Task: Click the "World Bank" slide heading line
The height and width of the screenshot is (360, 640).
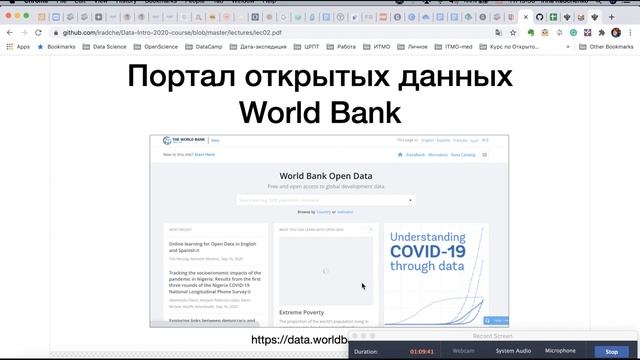Action: [x=320, y=113]
